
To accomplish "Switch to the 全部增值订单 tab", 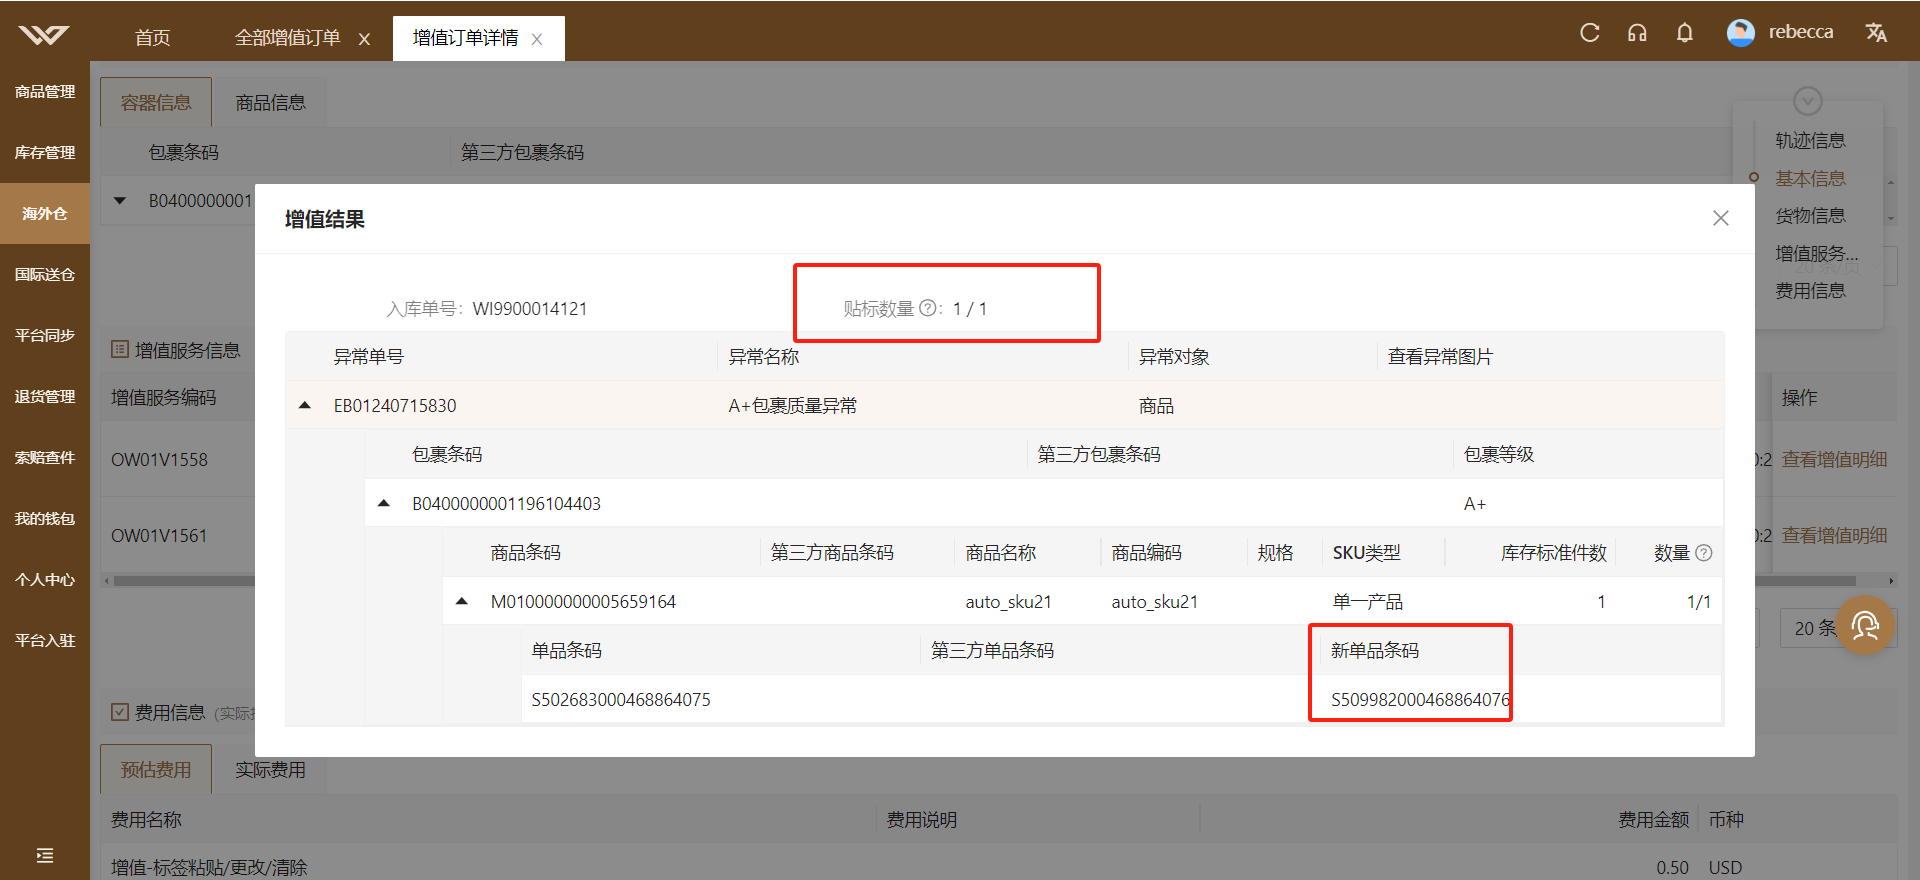I will coord(287,38).
